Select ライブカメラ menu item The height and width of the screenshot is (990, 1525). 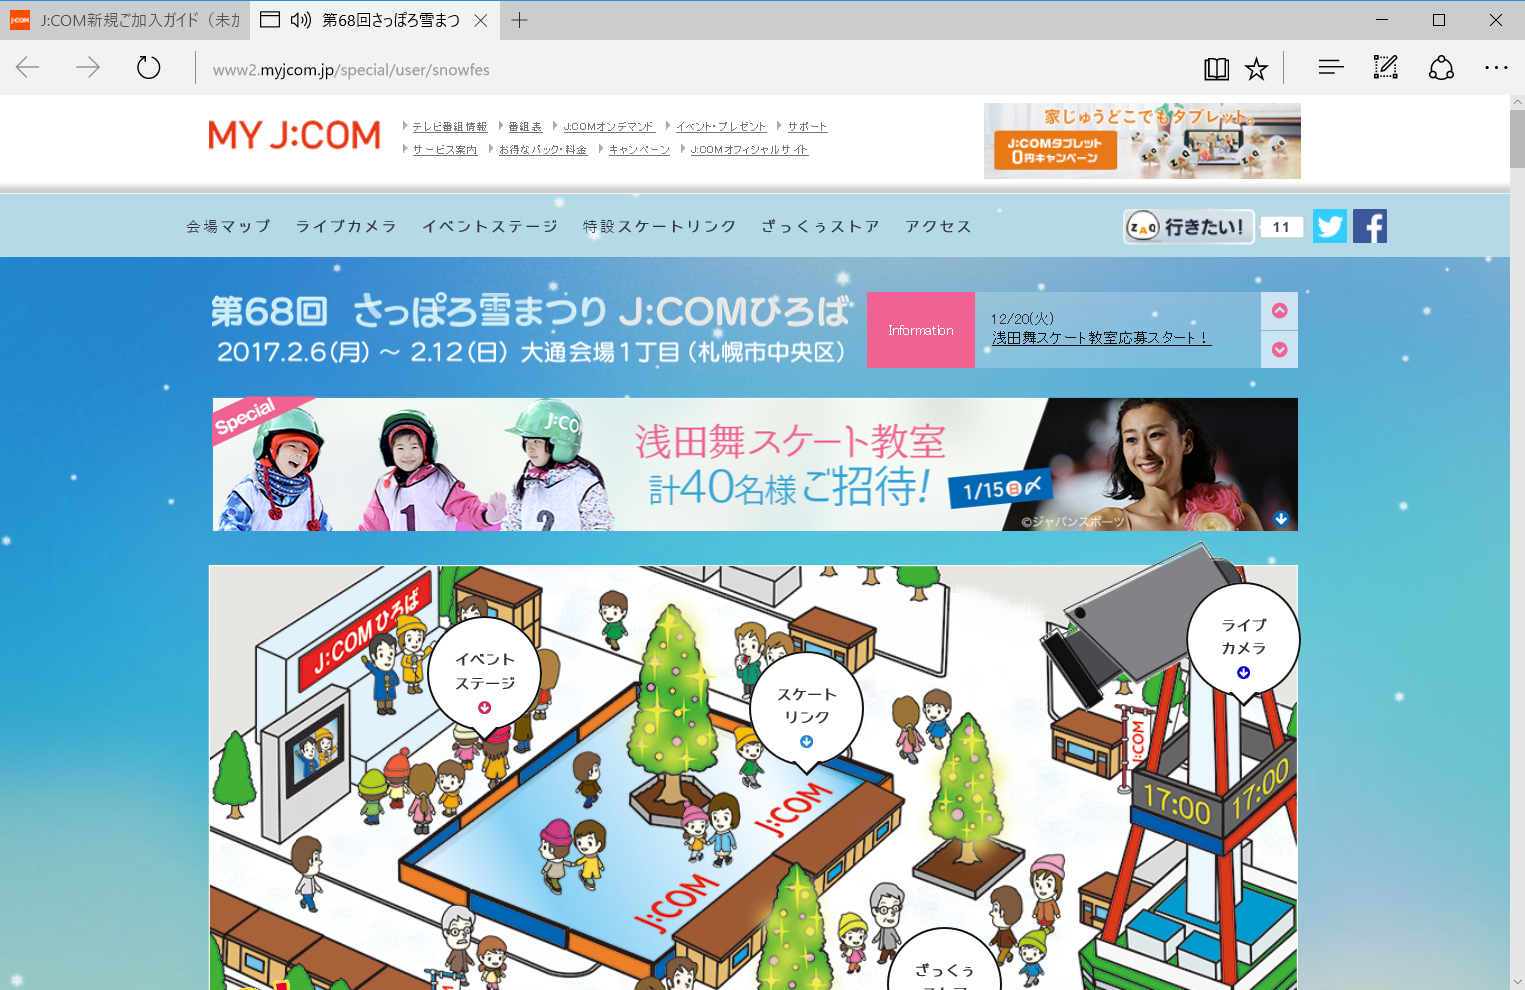(x=346, y=226)
